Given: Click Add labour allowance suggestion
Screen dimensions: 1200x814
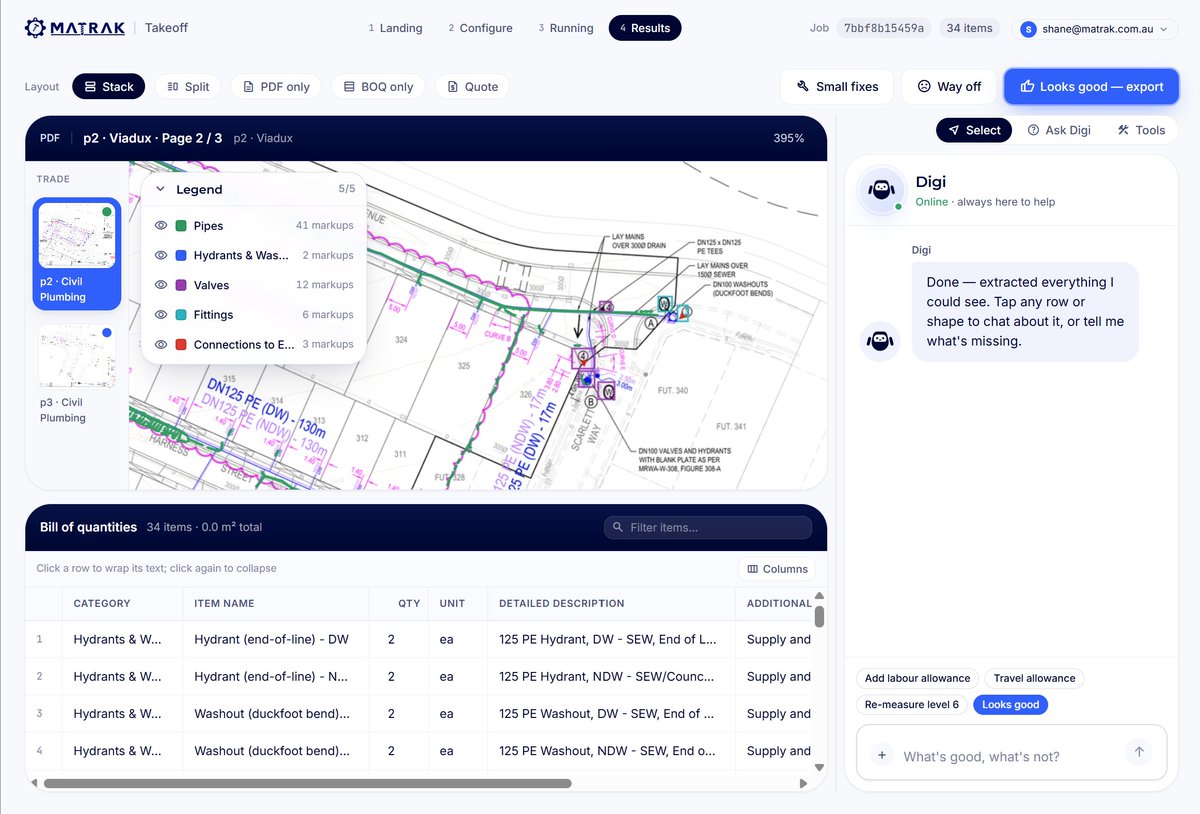Looking at the screenshot, I should pyautogui.click(x=917, y=678).
